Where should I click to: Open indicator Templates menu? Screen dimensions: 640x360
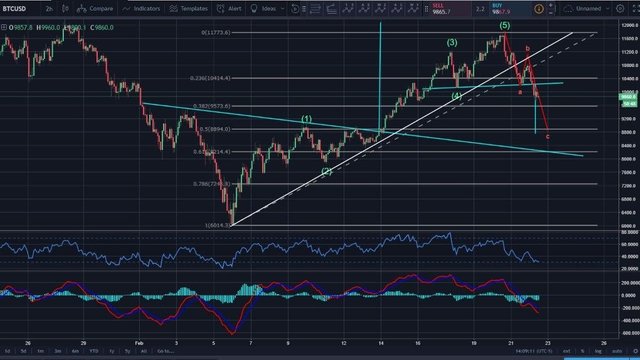pyautogui.click(x=189, y=9)
